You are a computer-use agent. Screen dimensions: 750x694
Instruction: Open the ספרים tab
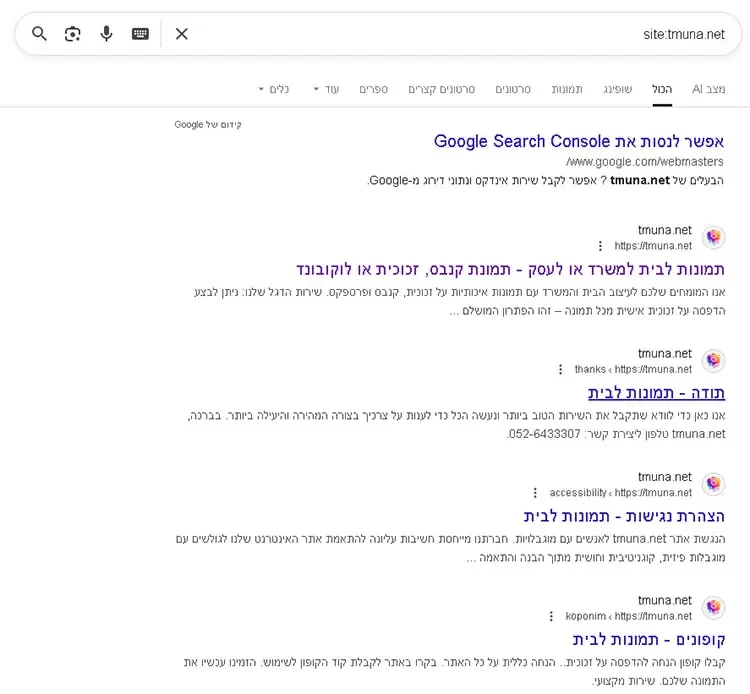pyautogui.click(x=374, y=89)
